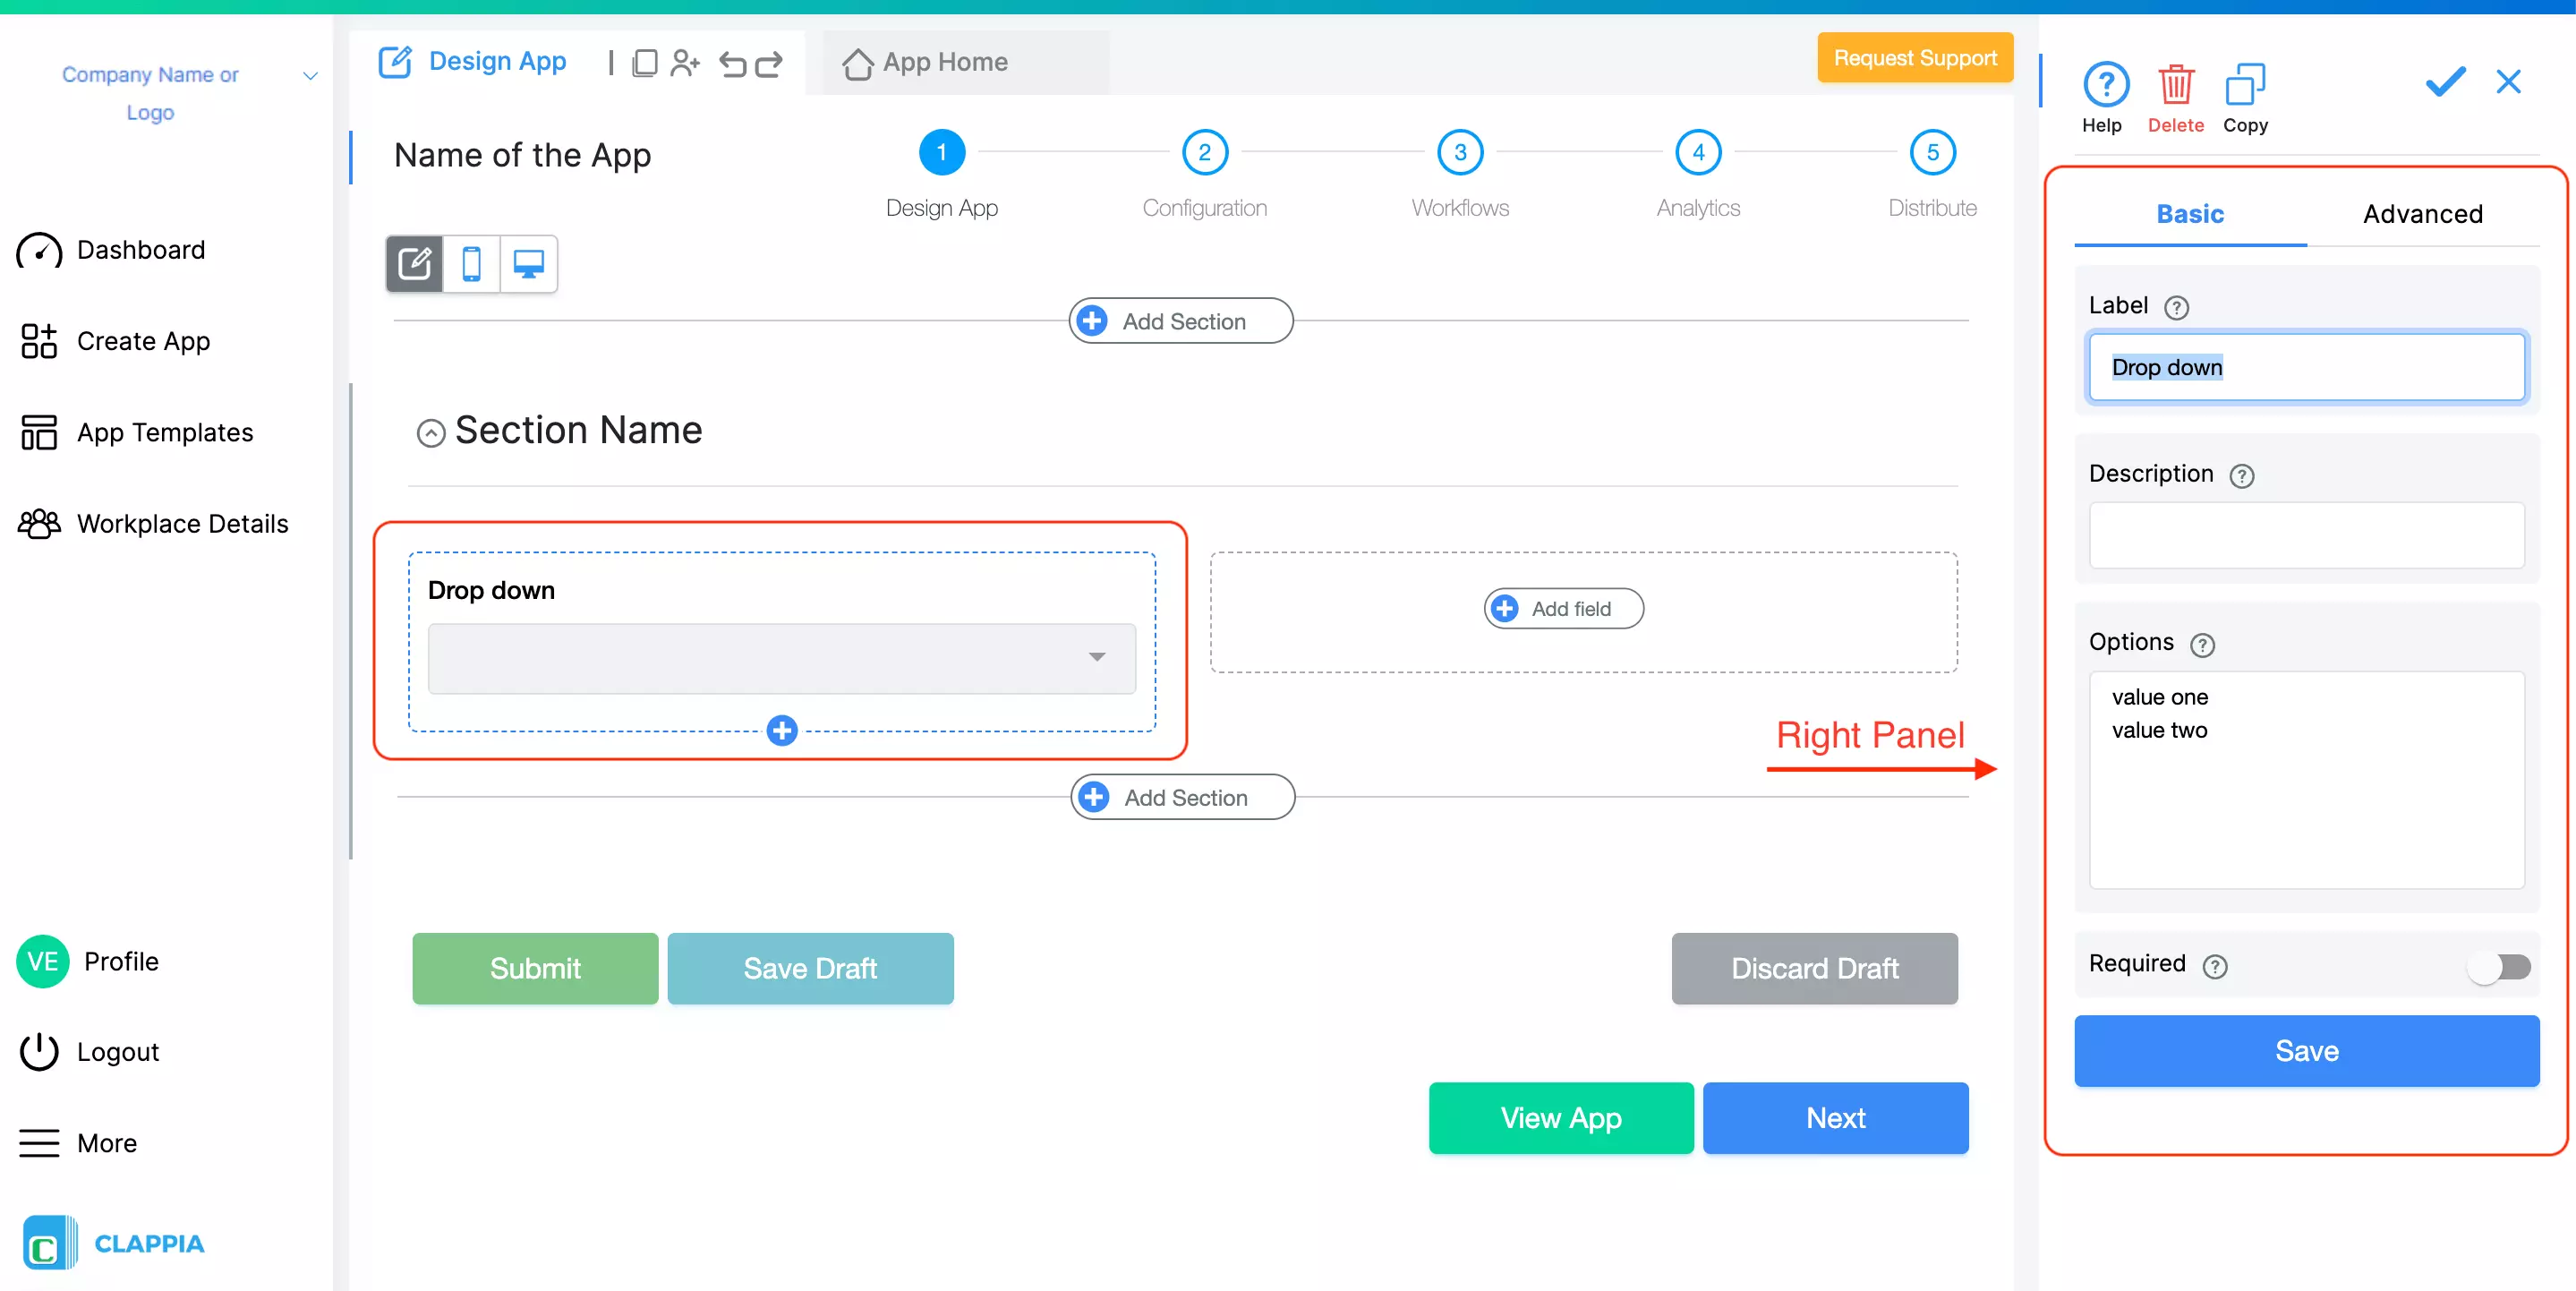
Task: Toggle the Required switch
Action: (2498, 966)
